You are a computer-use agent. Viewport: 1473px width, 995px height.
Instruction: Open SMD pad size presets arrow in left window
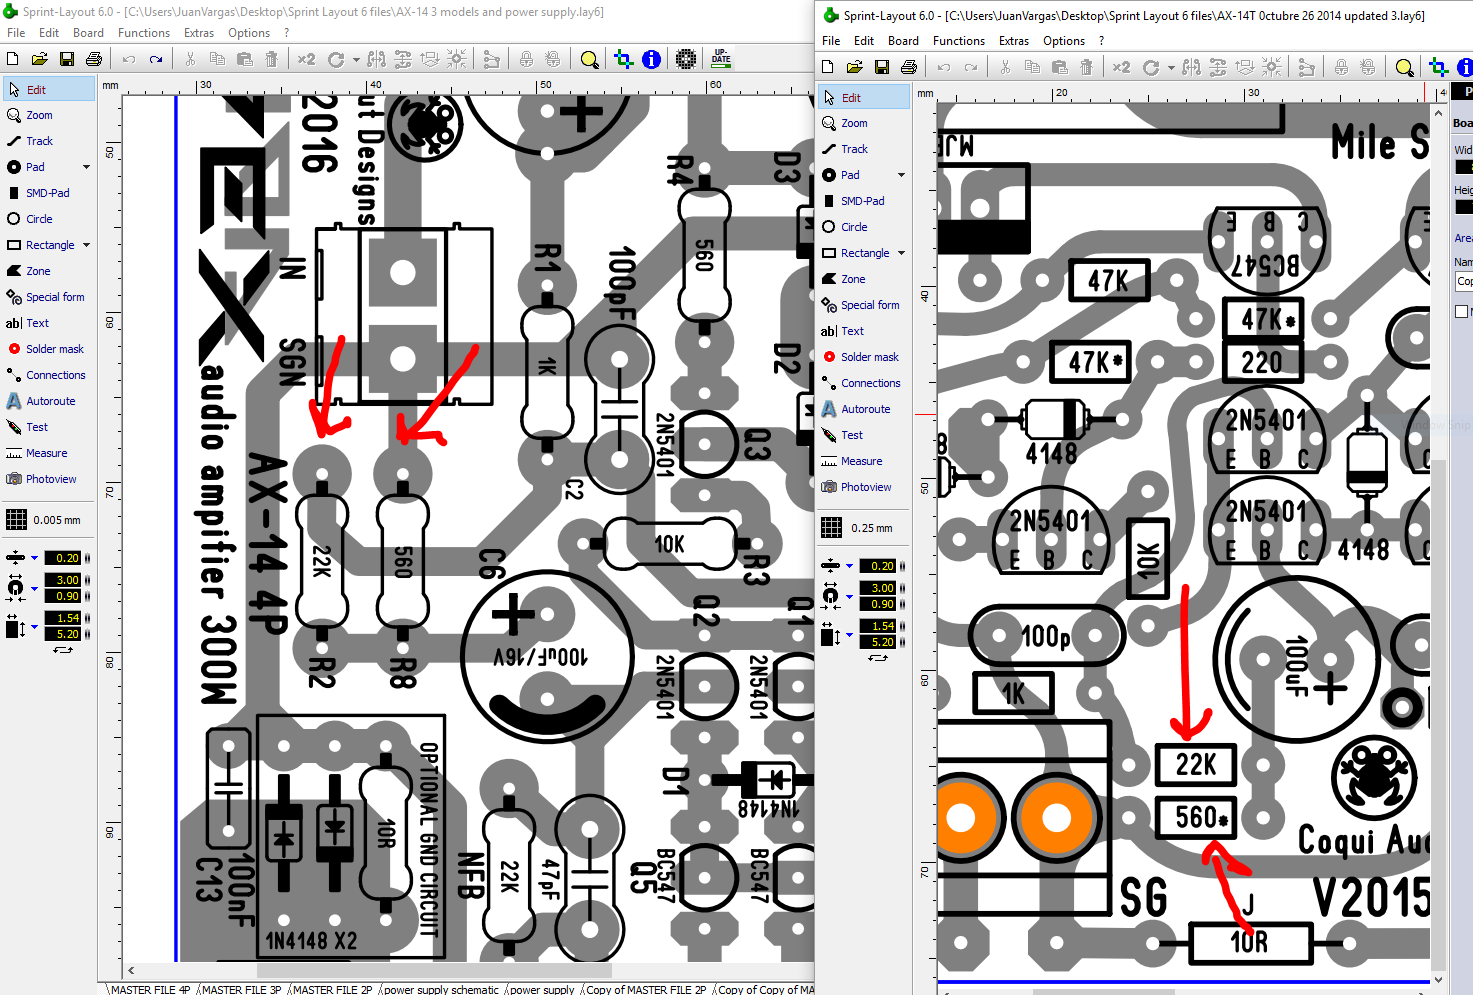pos(34,627)
